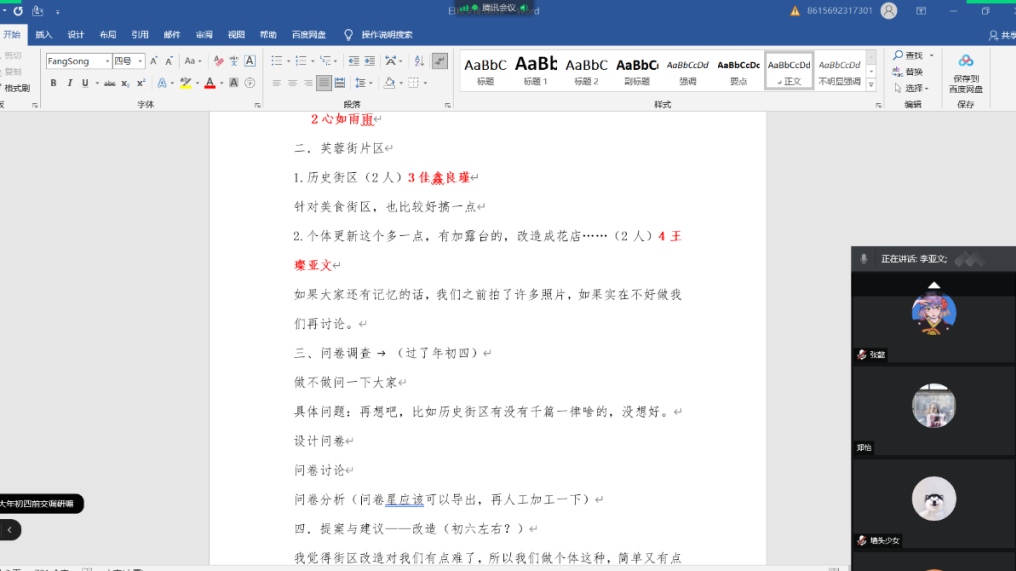The height and width of the screenshot is (571, 1016).
Task: Click the clear formatting eraser icon
Action: coord(217,61)
